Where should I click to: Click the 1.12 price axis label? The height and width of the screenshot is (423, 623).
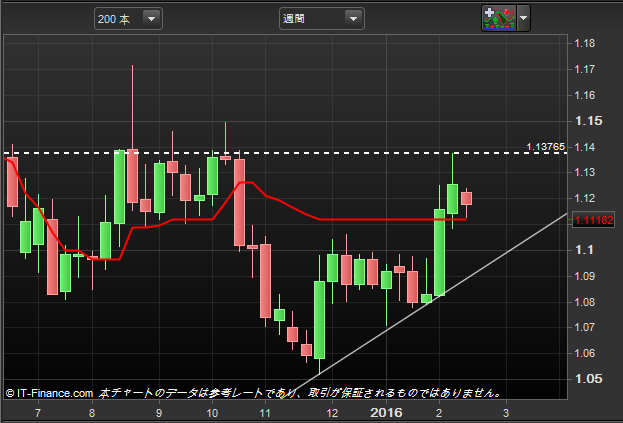(585, 198)
